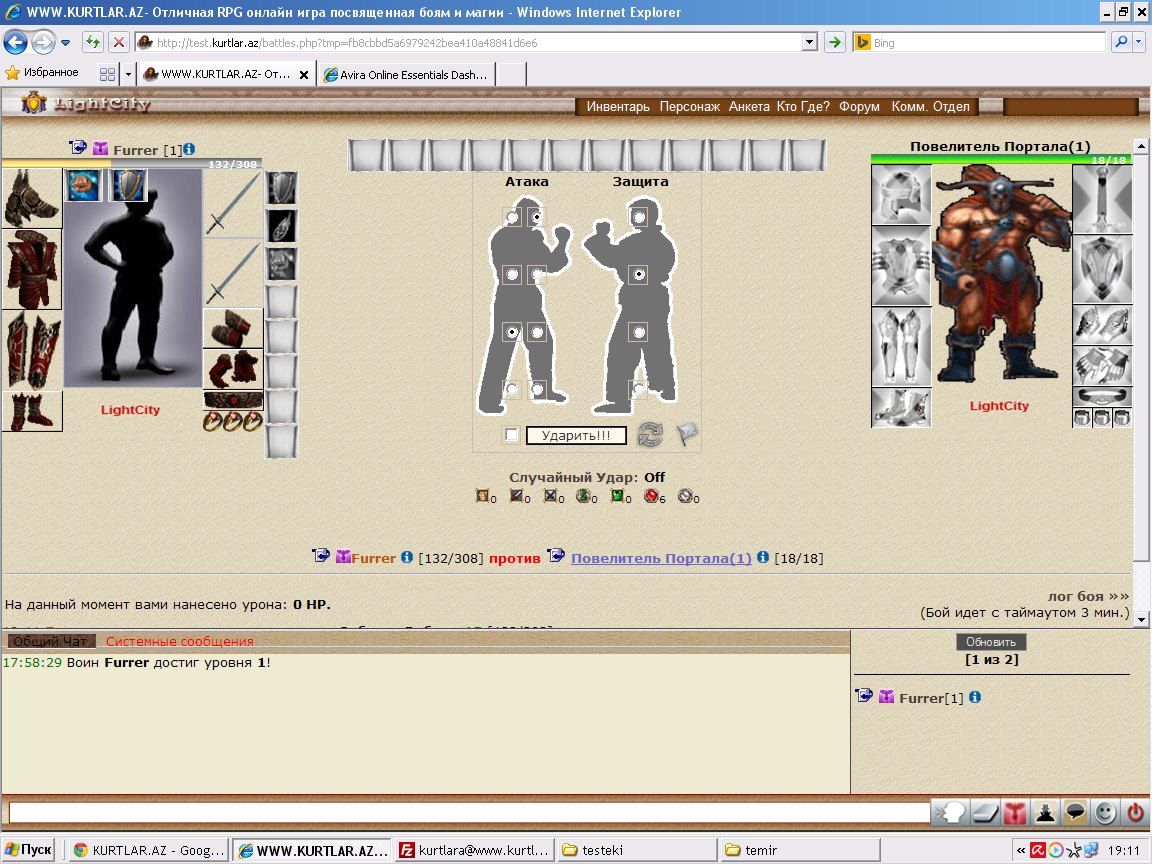Open the Пуск start button
The width and height of the screenshot is (1152, 864).
[29, 850]
